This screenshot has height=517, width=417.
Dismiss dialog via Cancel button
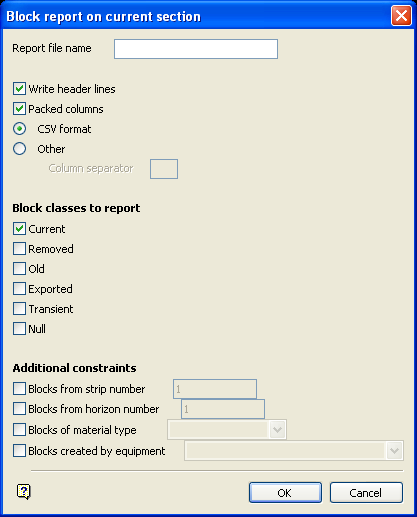[x=366, y=493]
